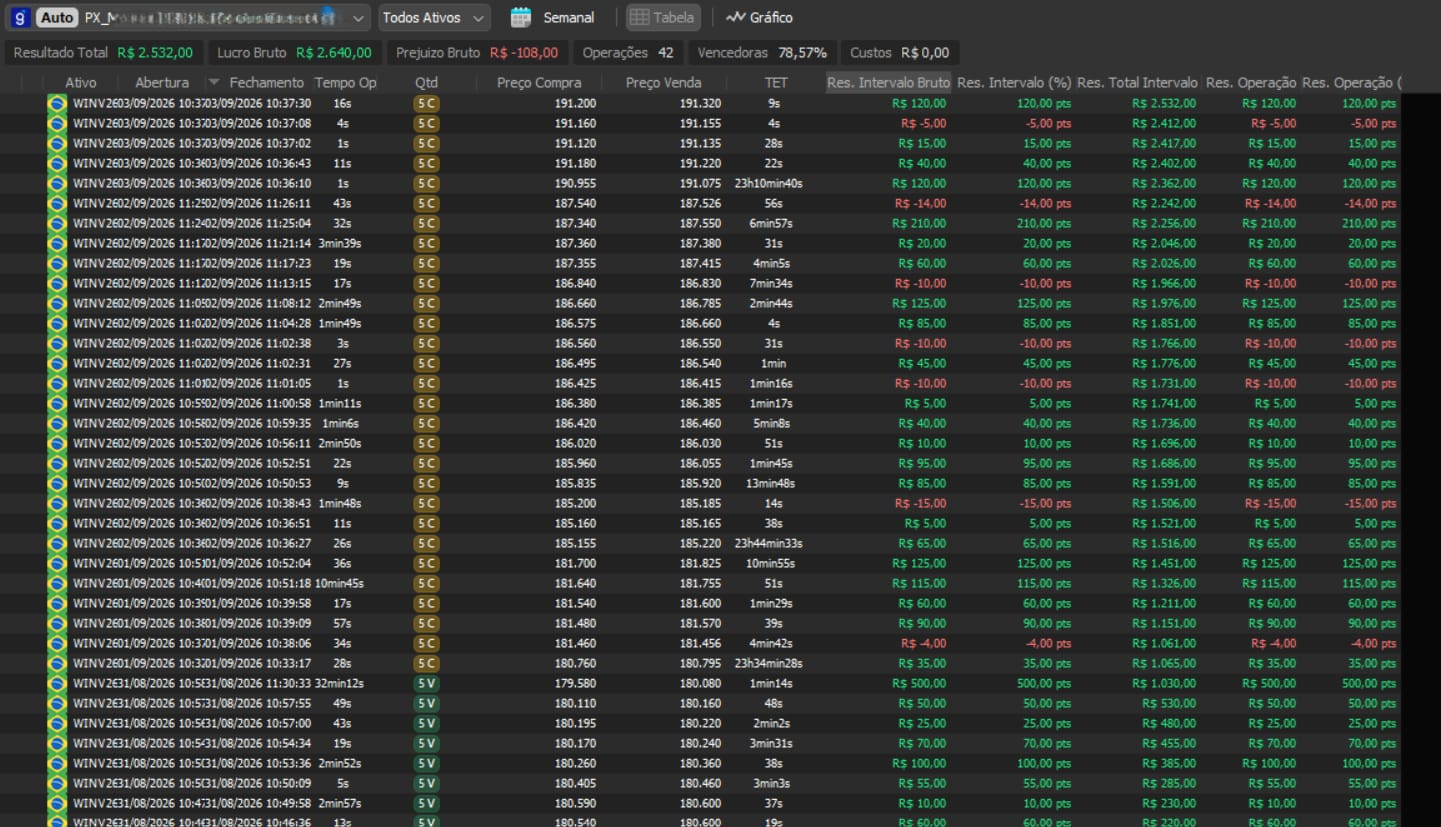Click the 5 C quantity badge in row closing 10:37:08
Viewport: 1441px width, 827px height.
[x=426, y=123]
